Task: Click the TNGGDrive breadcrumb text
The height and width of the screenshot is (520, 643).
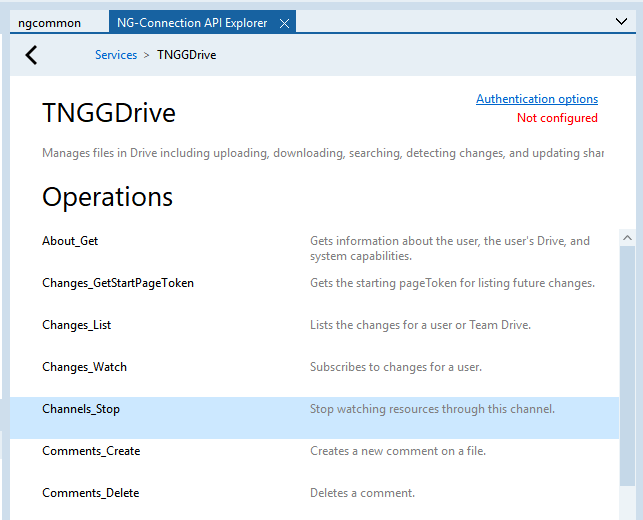Action: pos(187,55)
